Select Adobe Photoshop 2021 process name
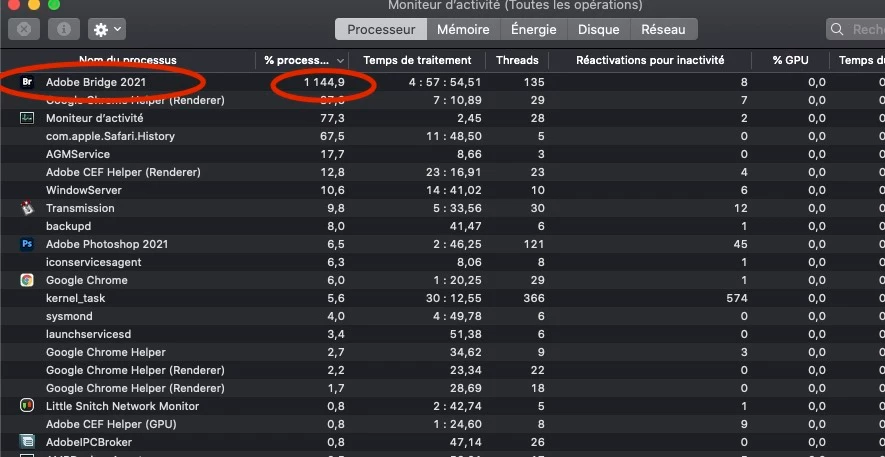885x457 pixels. coord(107,244)
